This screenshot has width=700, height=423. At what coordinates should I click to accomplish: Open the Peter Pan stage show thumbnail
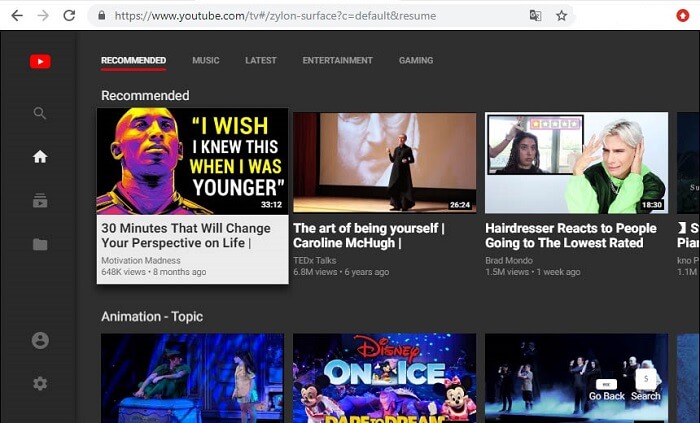(x=192, y=378)
